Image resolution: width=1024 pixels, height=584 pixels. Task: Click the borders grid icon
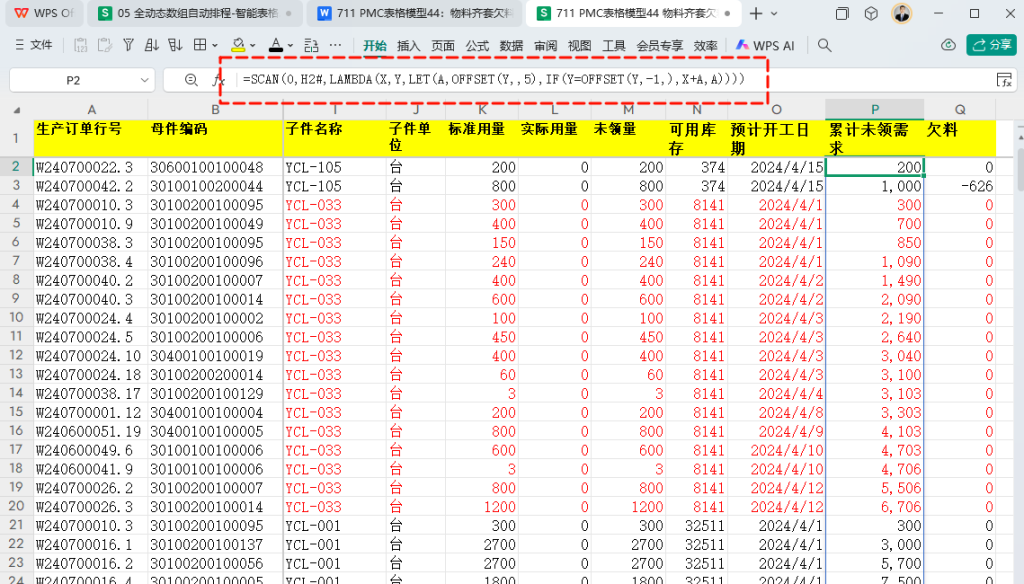pyautogui.click(x=200, y=45)
